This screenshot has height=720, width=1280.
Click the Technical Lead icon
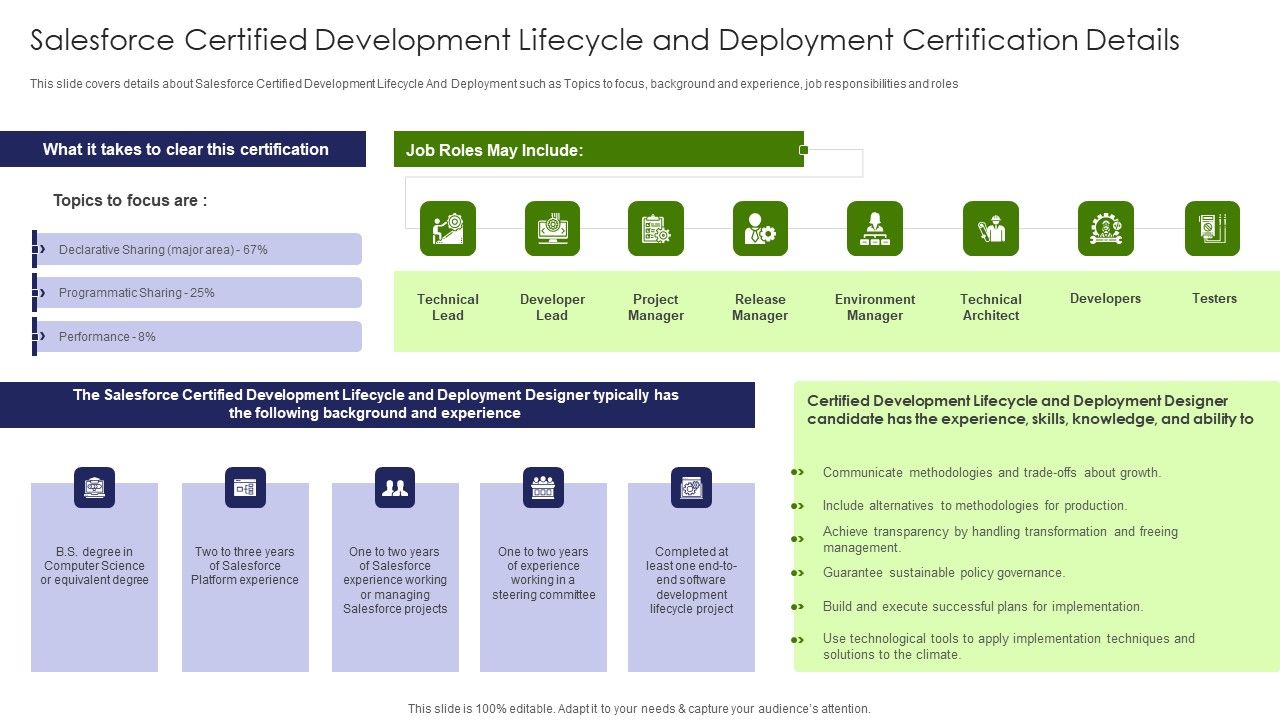point(447,229)
